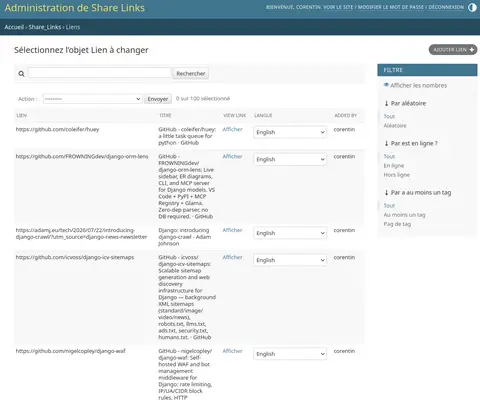Sort by the Lien column header

click(22, 115)
